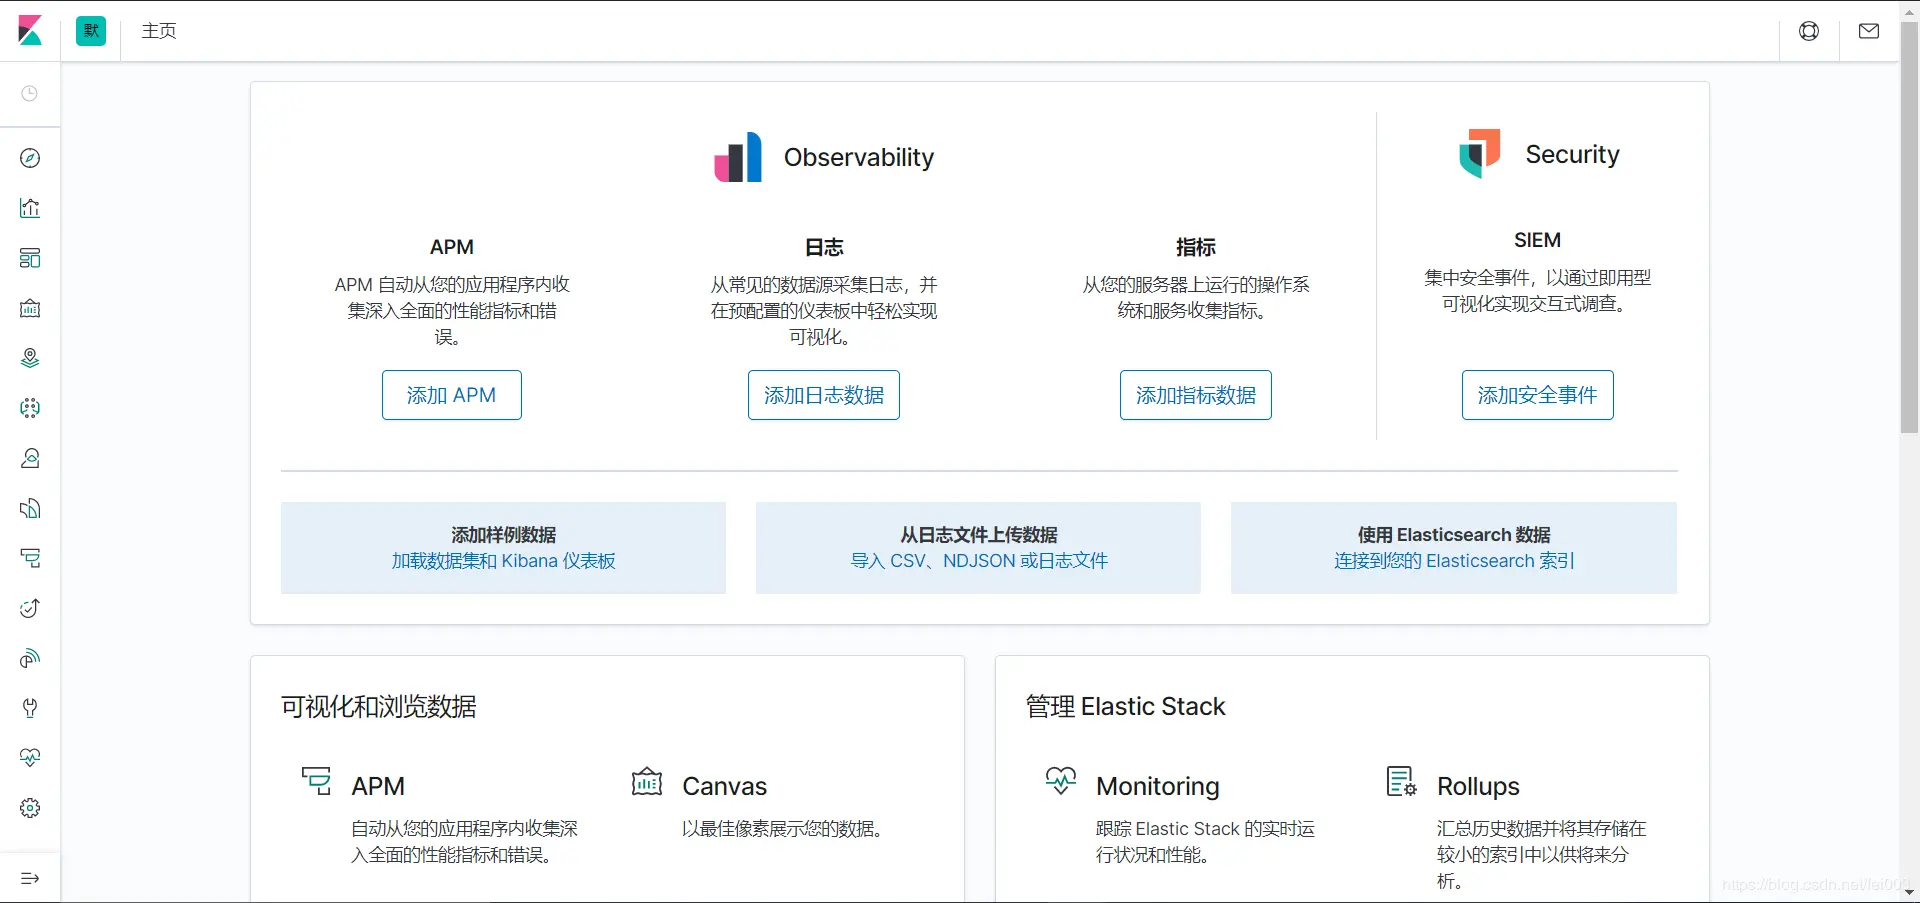The width and height of the screenshot is (1920, 903).
Task: Show recently viewed items clock icon
Action: coord(30,94)
